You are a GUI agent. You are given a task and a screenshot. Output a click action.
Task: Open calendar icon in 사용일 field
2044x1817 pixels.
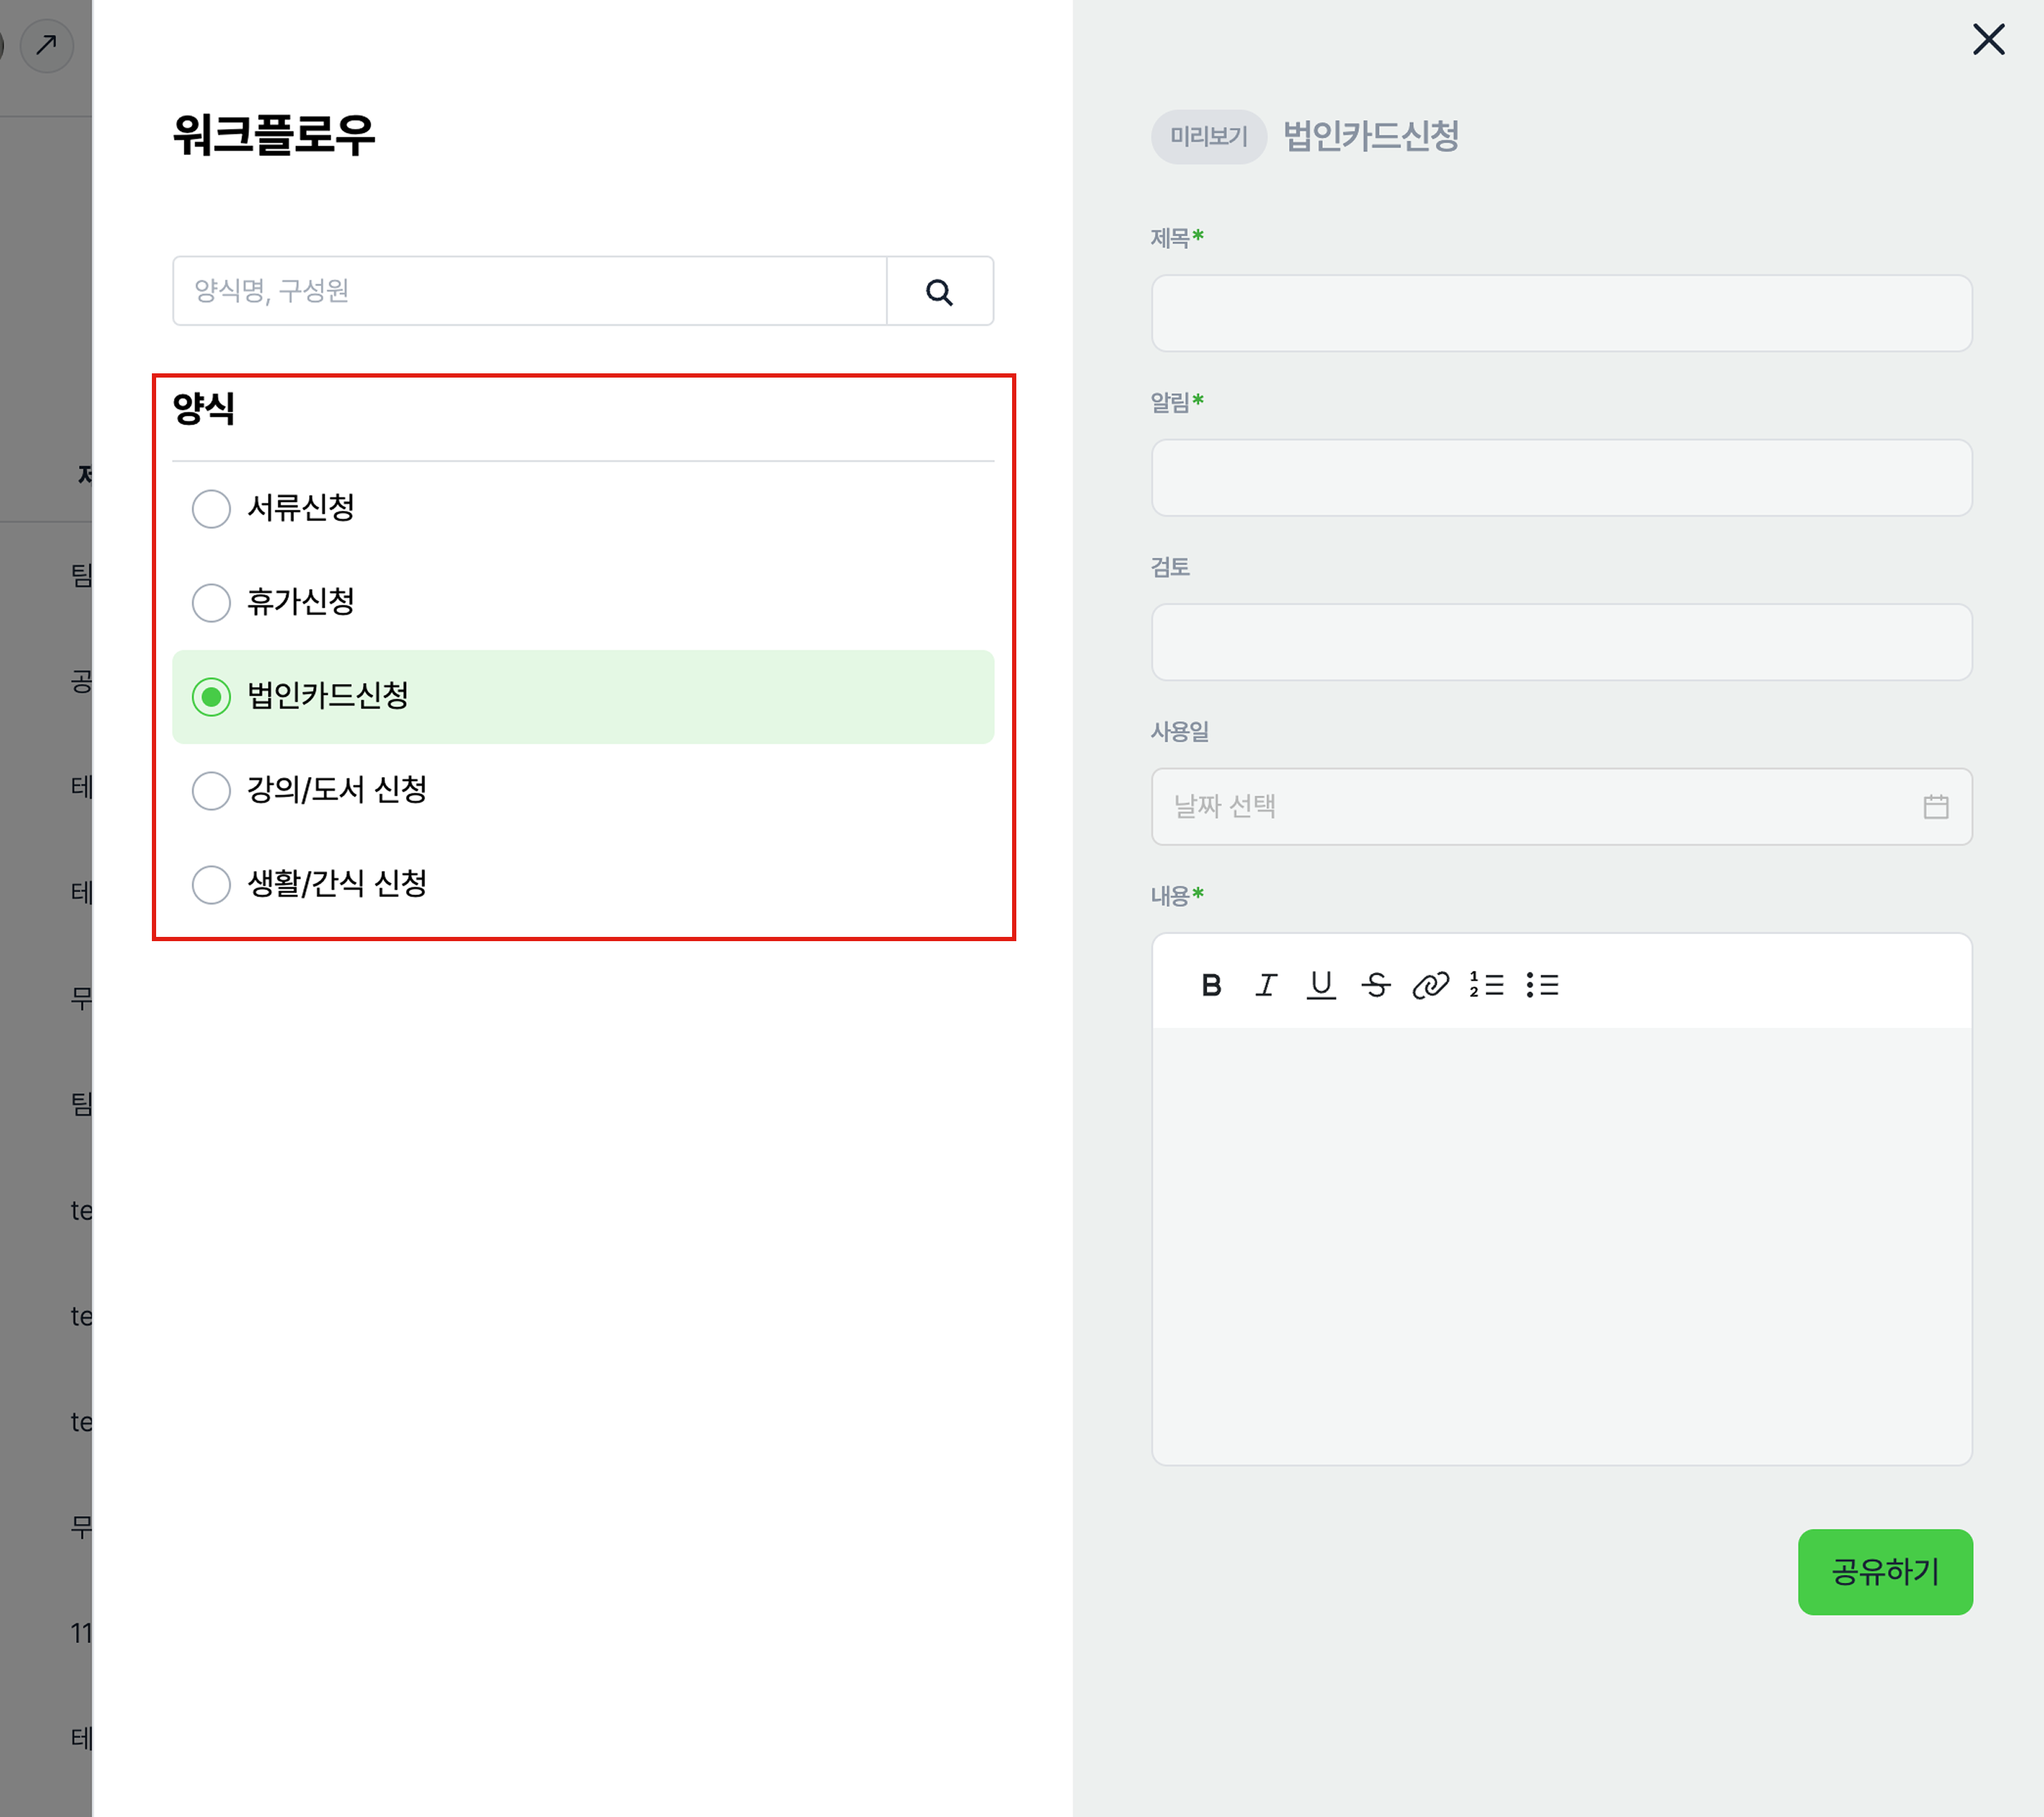(1935, 806)
